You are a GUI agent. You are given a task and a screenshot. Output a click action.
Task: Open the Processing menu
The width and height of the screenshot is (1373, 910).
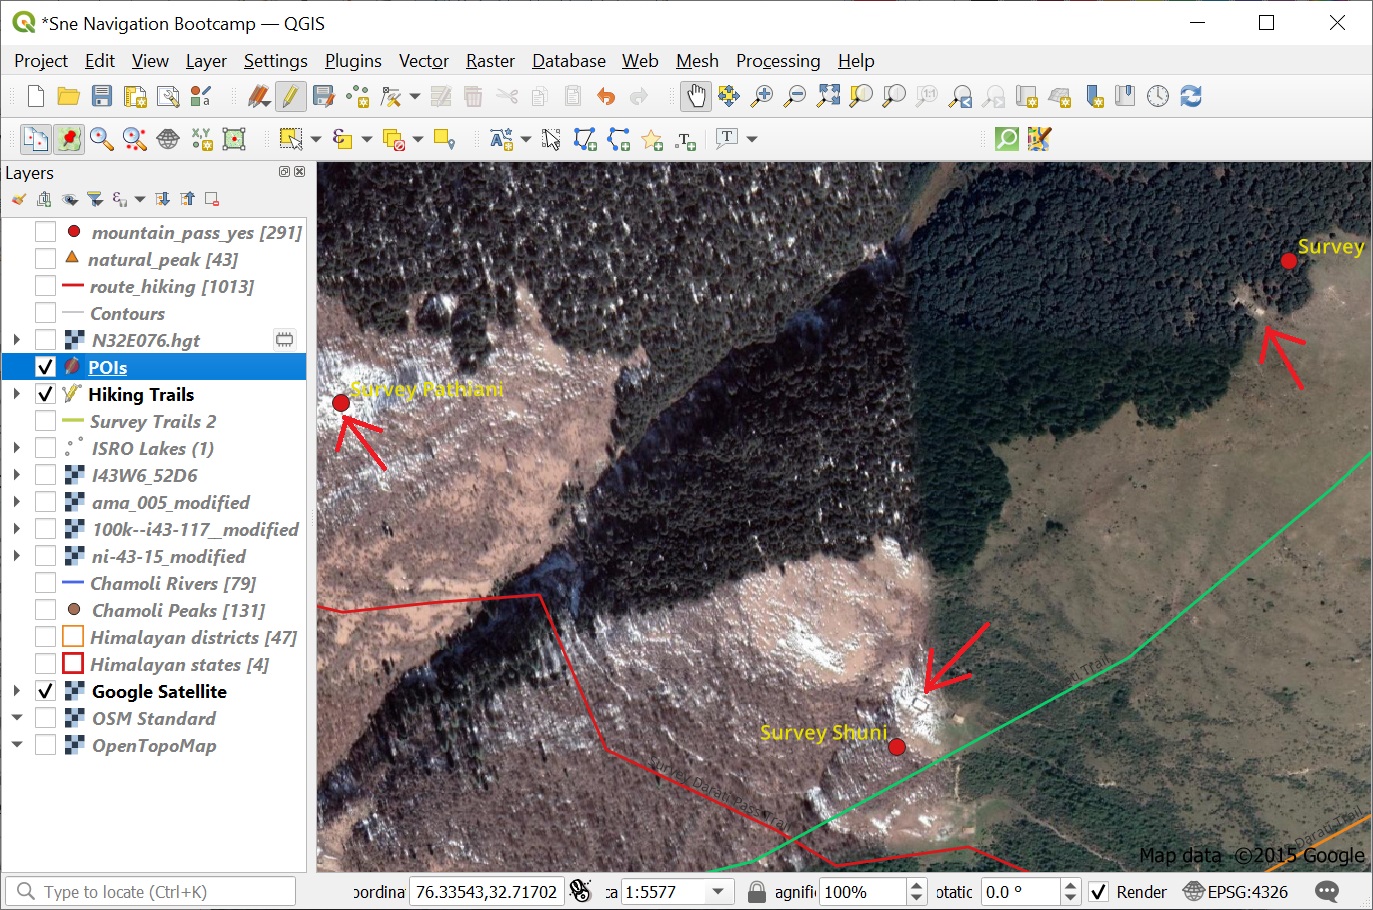[777, 61]
